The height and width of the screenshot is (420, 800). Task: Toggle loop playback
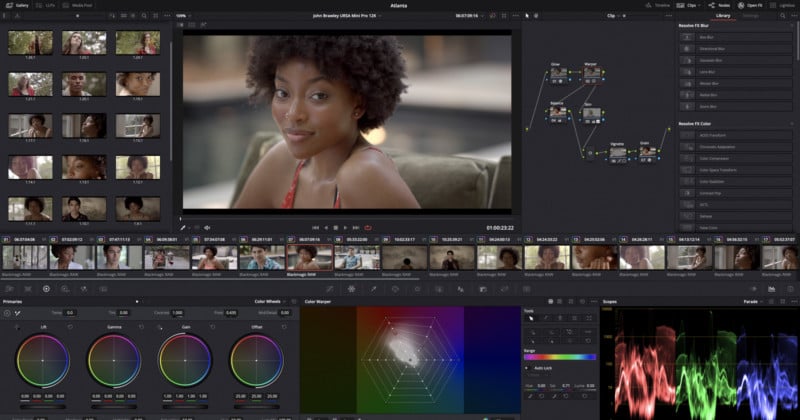pyautogui.click(x=368, y=228)
